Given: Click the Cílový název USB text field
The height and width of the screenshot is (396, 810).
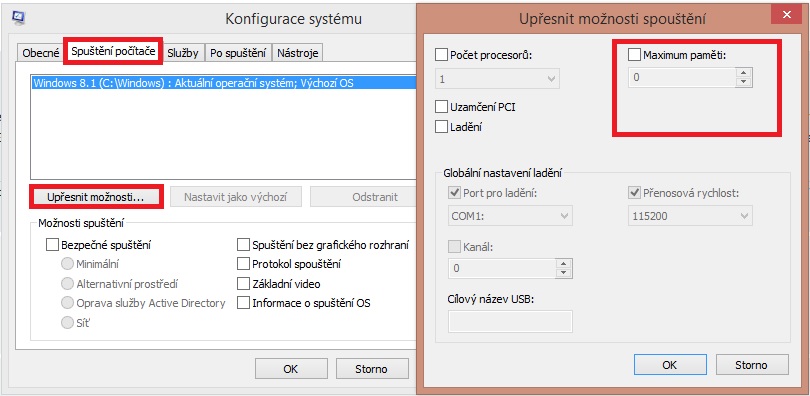Looking at the screenshot, I should click(x=510, y=321).
